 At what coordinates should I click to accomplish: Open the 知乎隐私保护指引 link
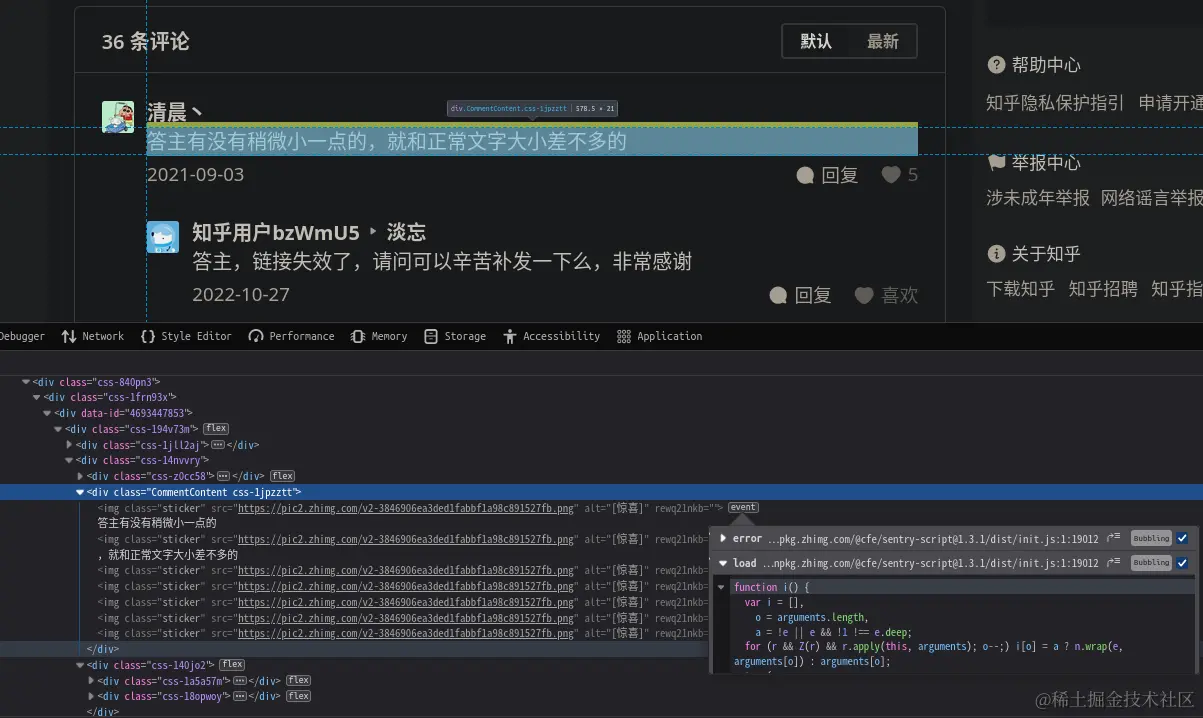1055,103
